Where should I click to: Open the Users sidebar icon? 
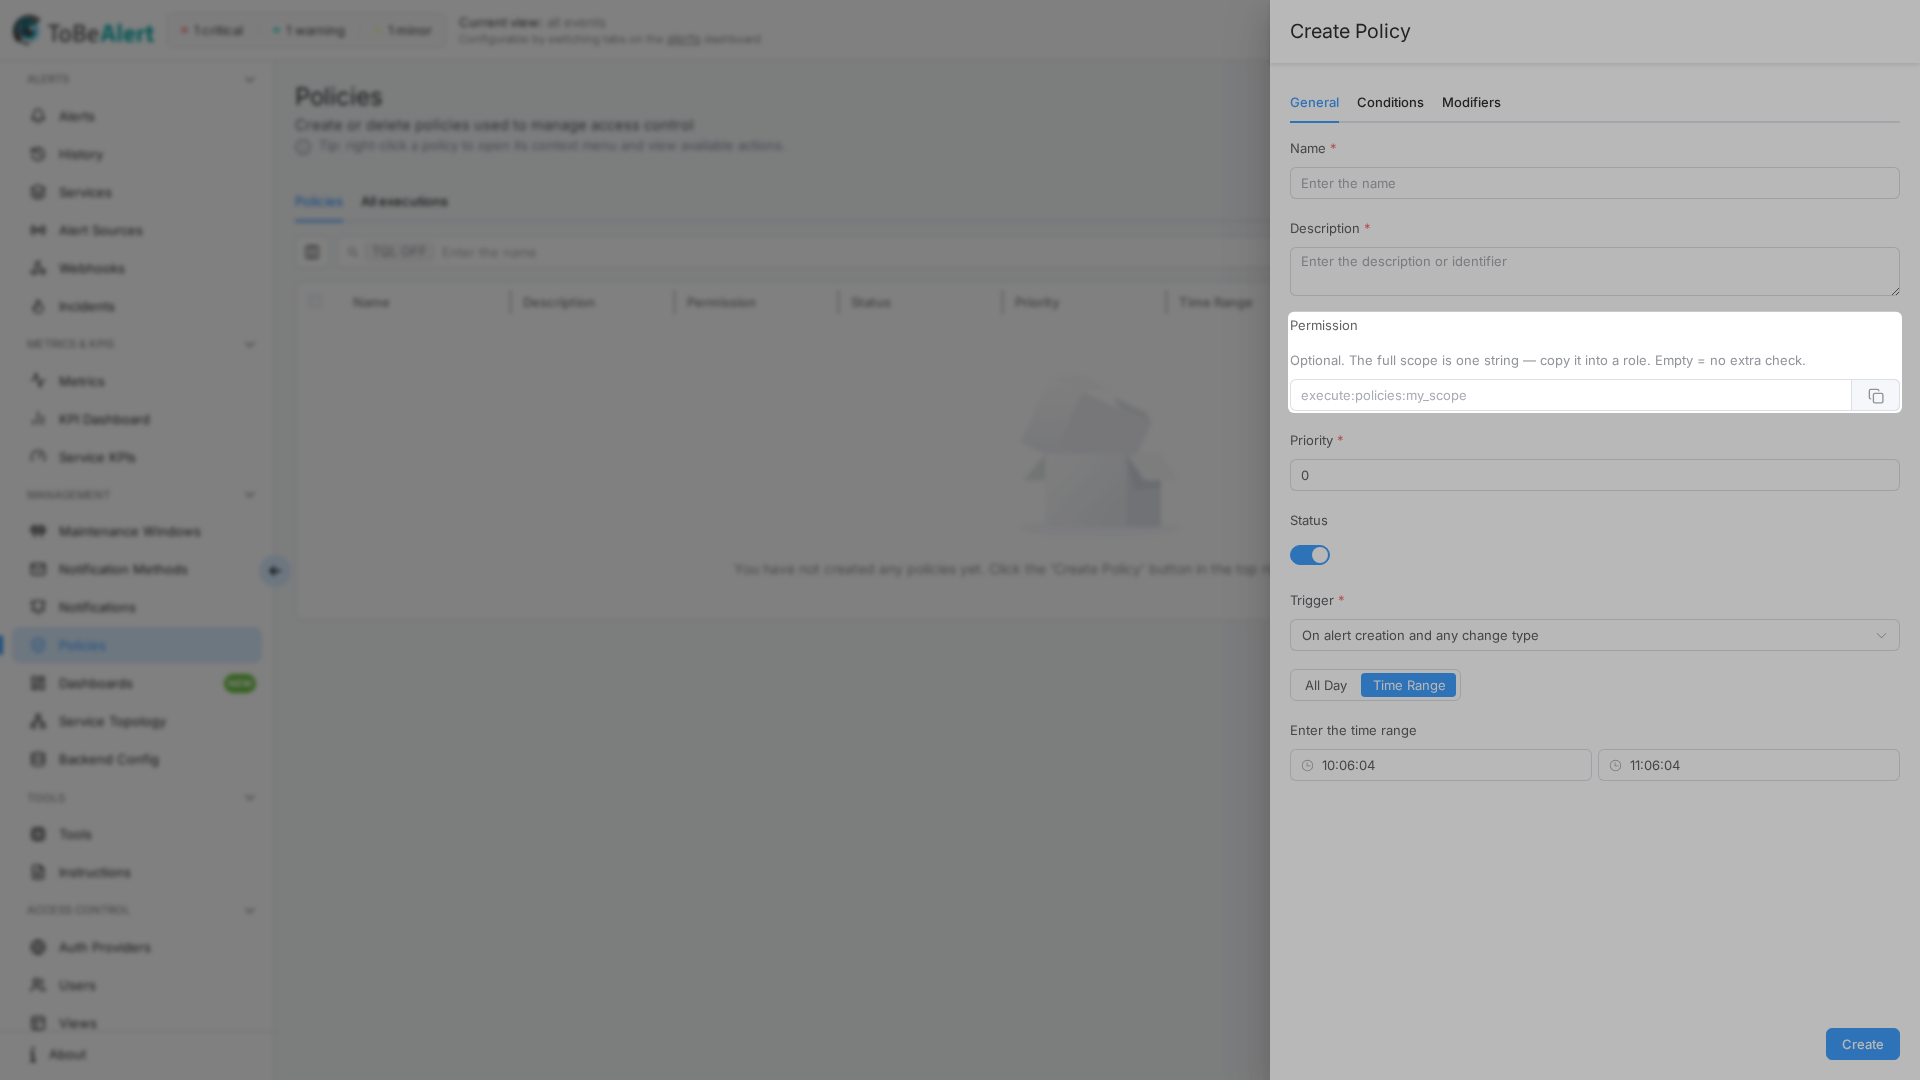38,985
